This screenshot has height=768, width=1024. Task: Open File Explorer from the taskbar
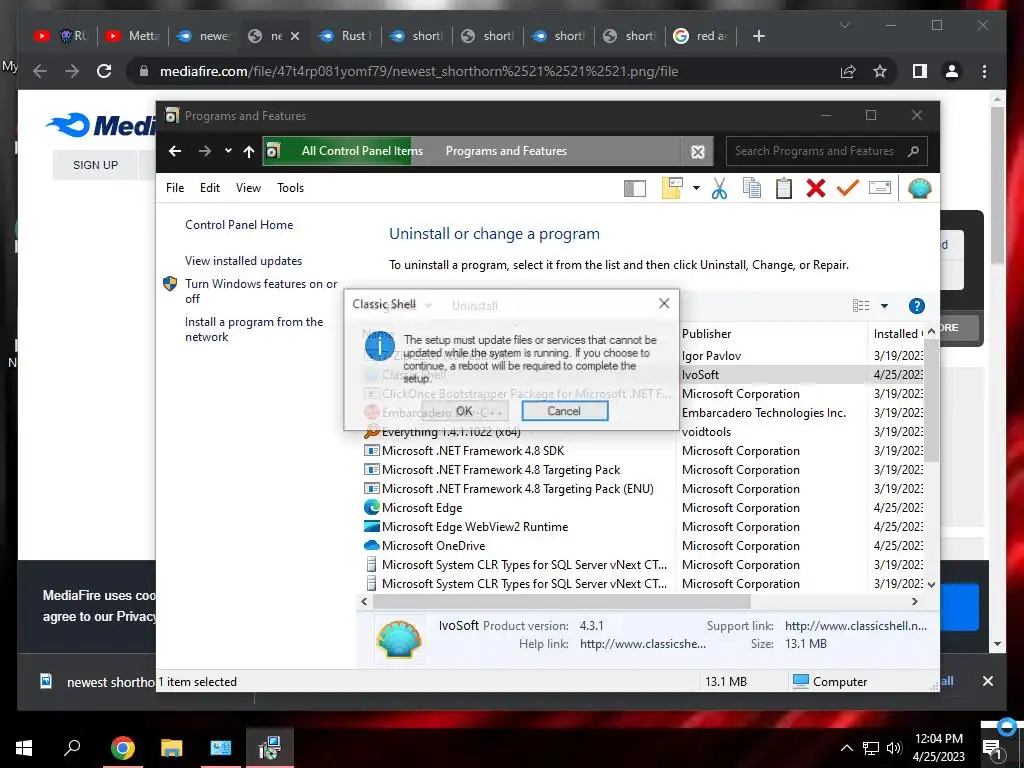click(171, 748)
